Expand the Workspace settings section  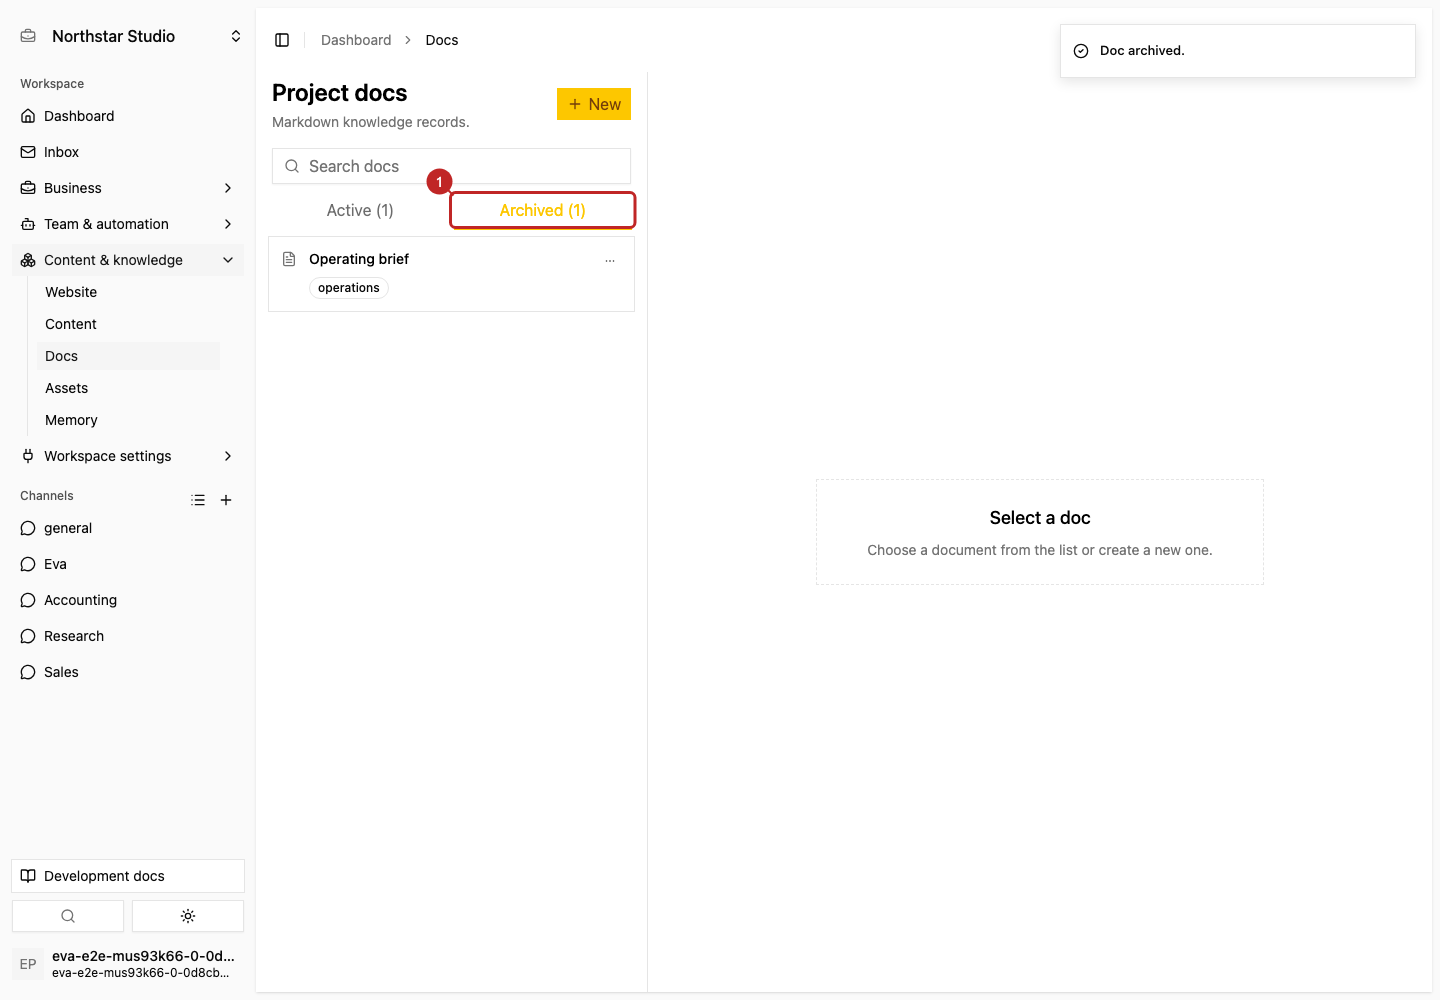pyautogui.click(x=228, y=456)
